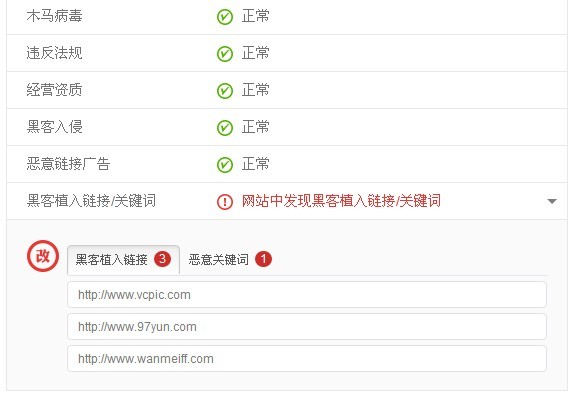Click green check icon beside 木马病毒
The width and height of the screenshot is (587, 416).
225,17
